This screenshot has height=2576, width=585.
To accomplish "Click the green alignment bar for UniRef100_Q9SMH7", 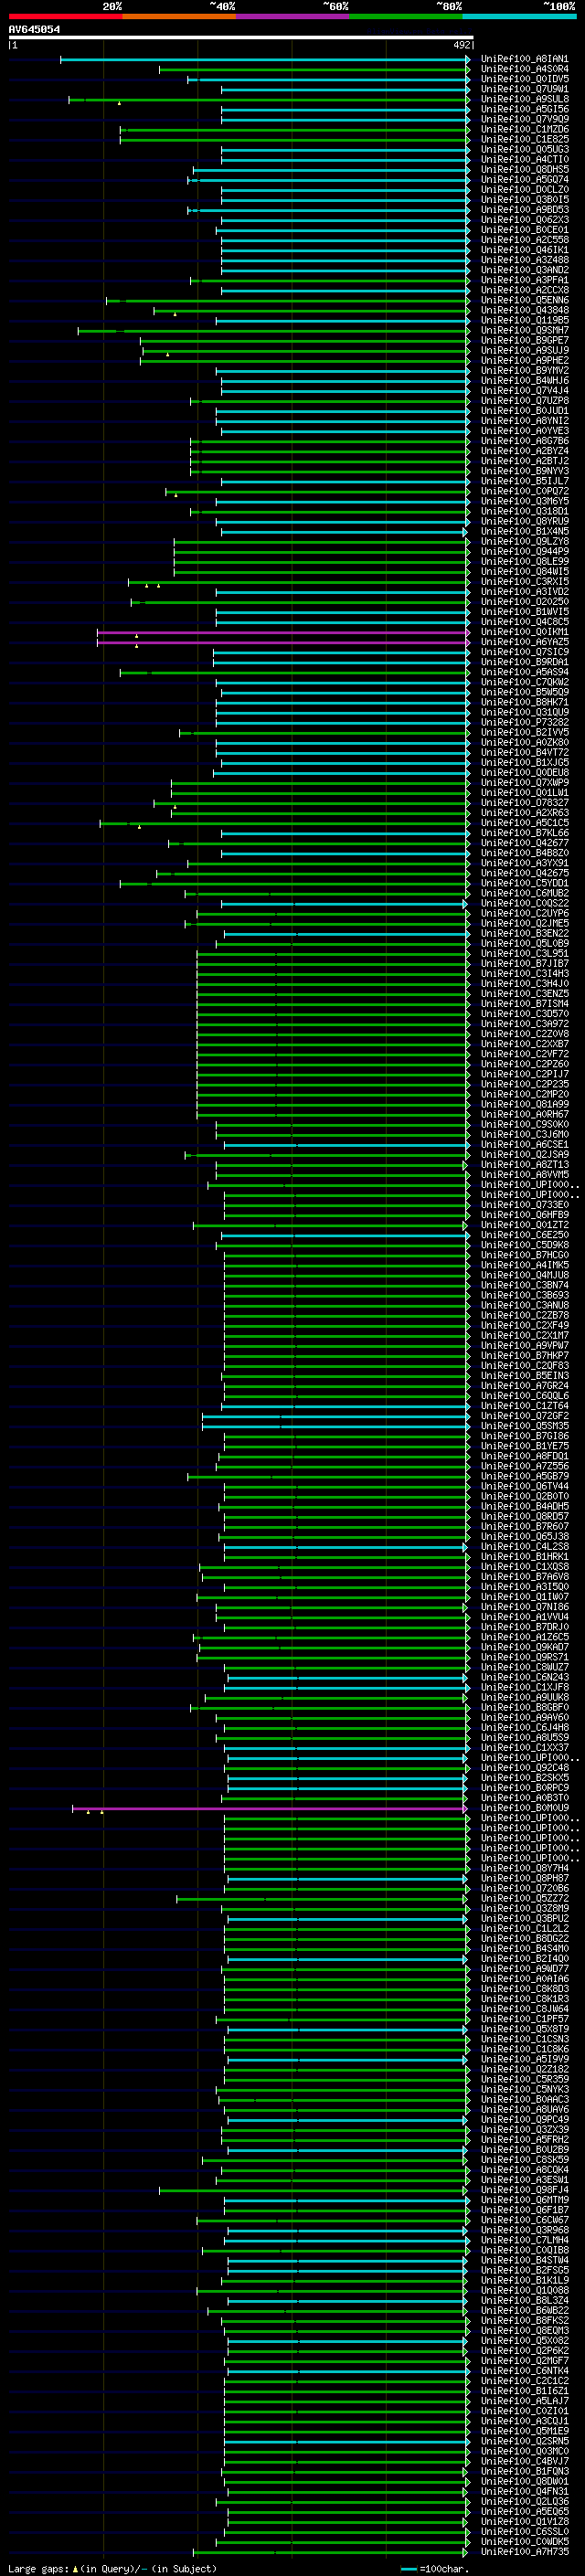I will pos(274,330).
